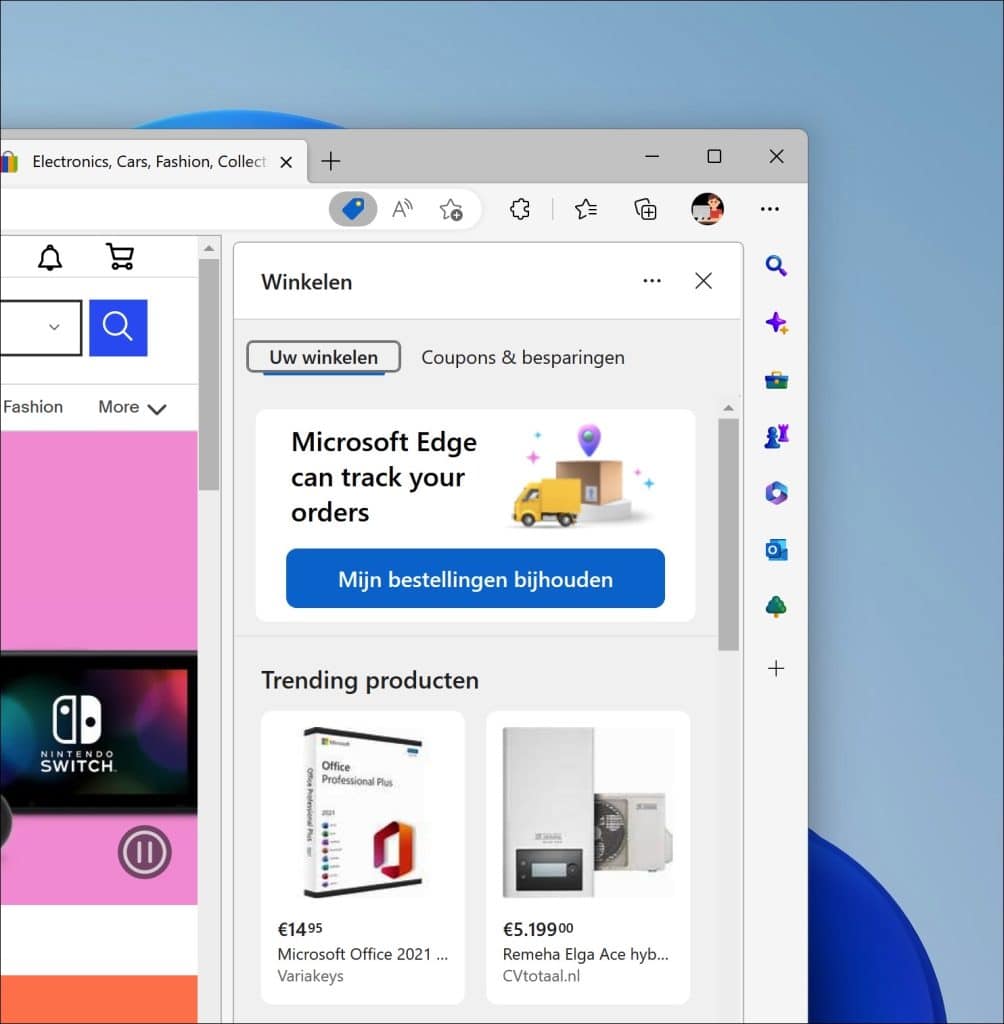The image size is (1004, 1024).
Task: Click Mijn bestellingen bijhouden button
Action: tap(475, 579)
